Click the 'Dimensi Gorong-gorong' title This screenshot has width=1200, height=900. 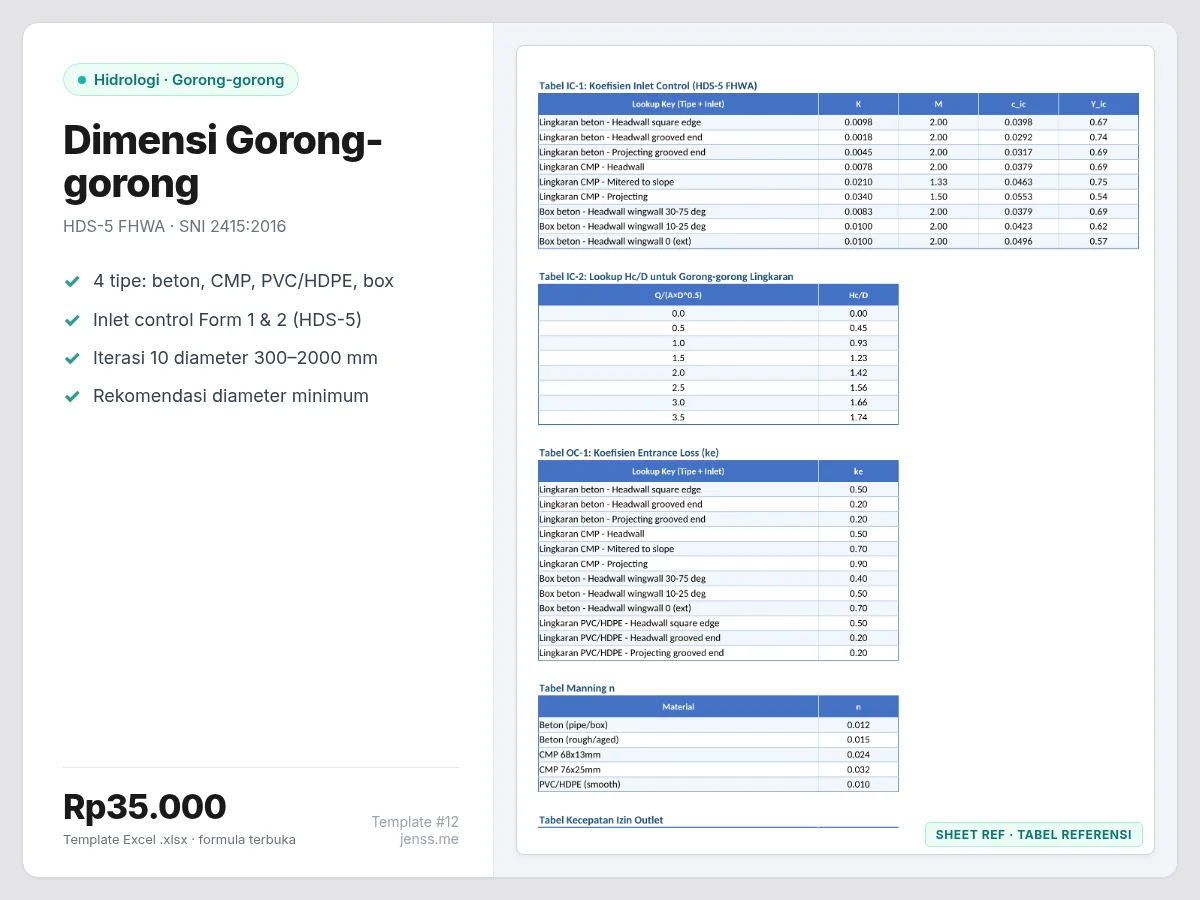pyautogui.click(x=222, y=162)
